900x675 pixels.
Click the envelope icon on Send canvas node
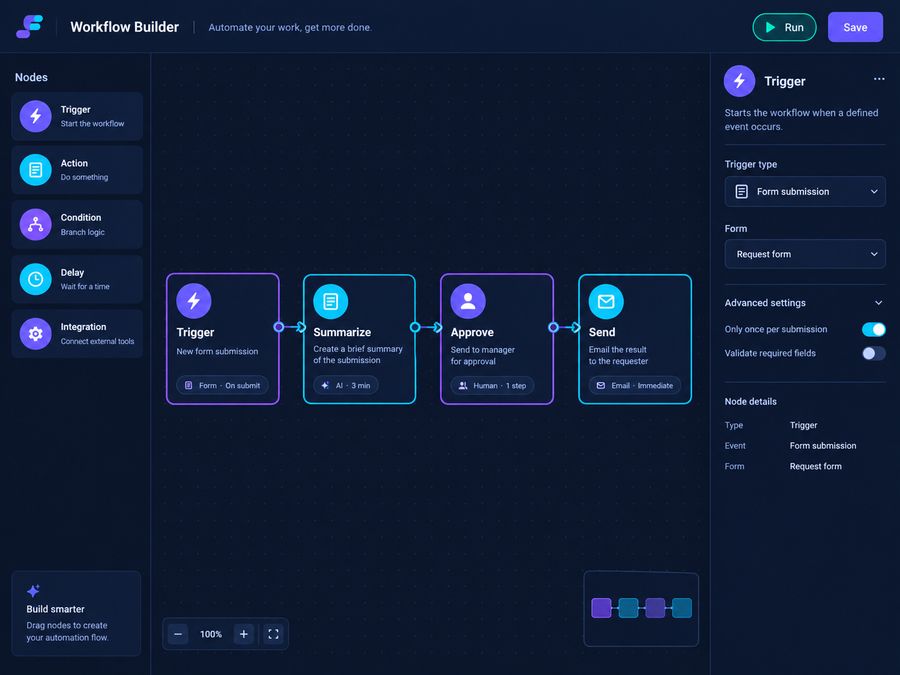tap(606, 301)
